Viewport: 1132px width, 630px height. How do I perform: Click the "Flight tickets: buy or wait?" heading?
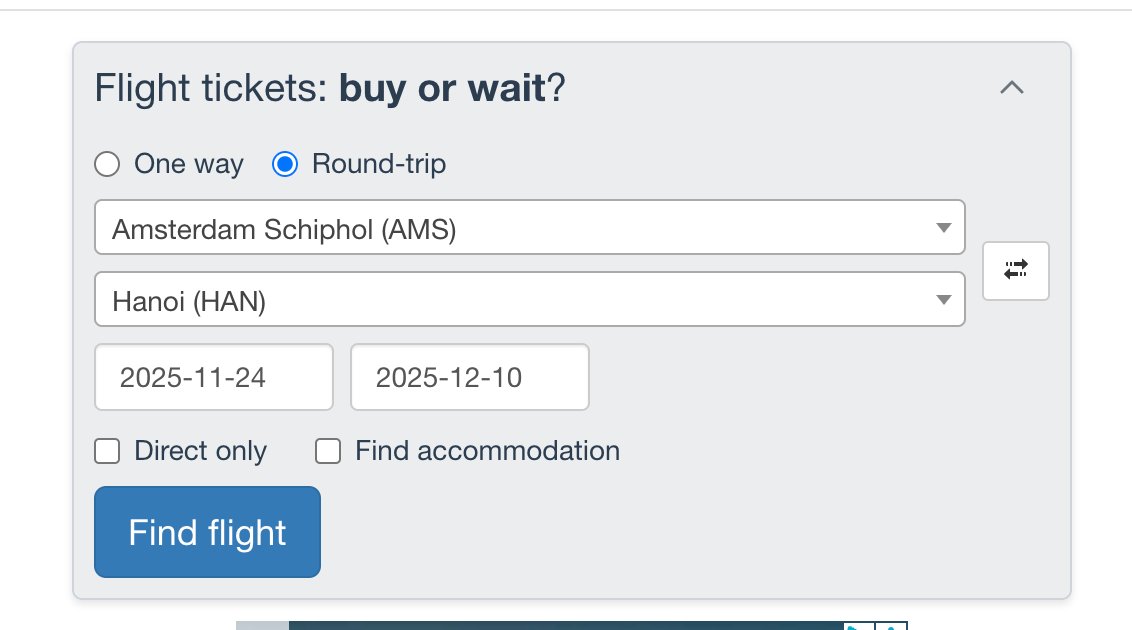click(330, 88)
